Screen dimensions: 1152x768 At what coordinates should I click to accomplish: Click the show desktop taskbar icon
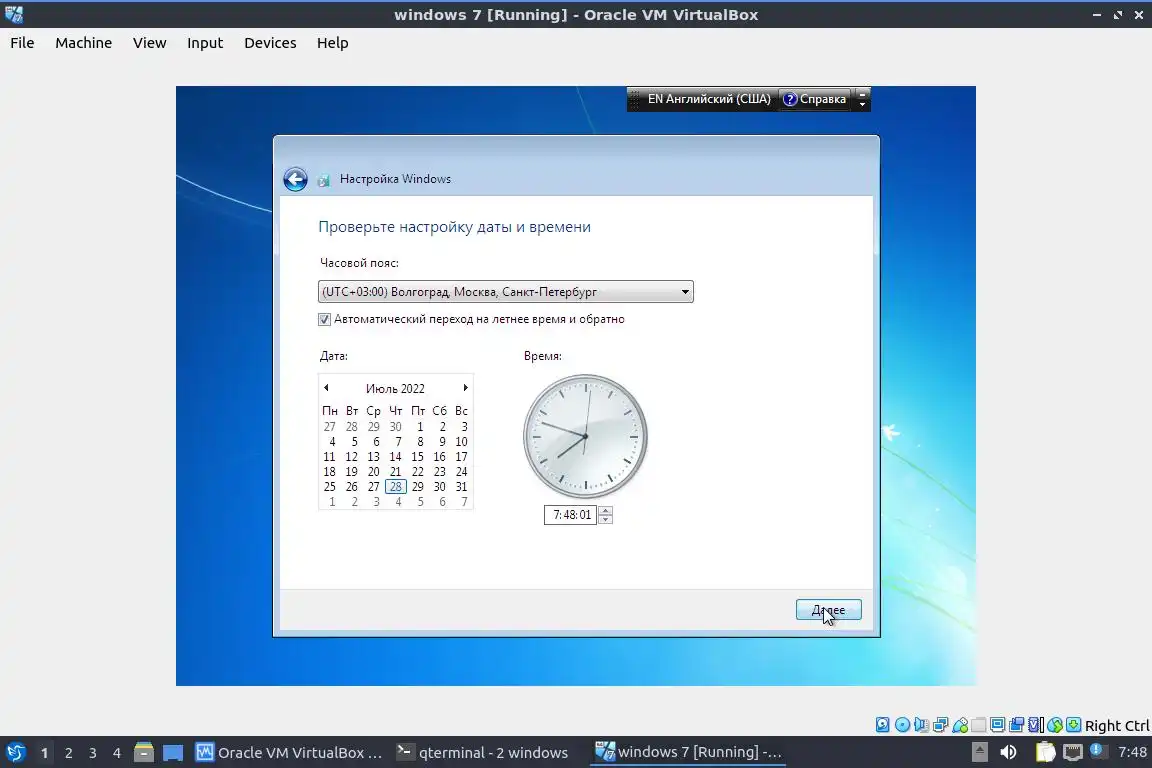[x=173, y=753]
